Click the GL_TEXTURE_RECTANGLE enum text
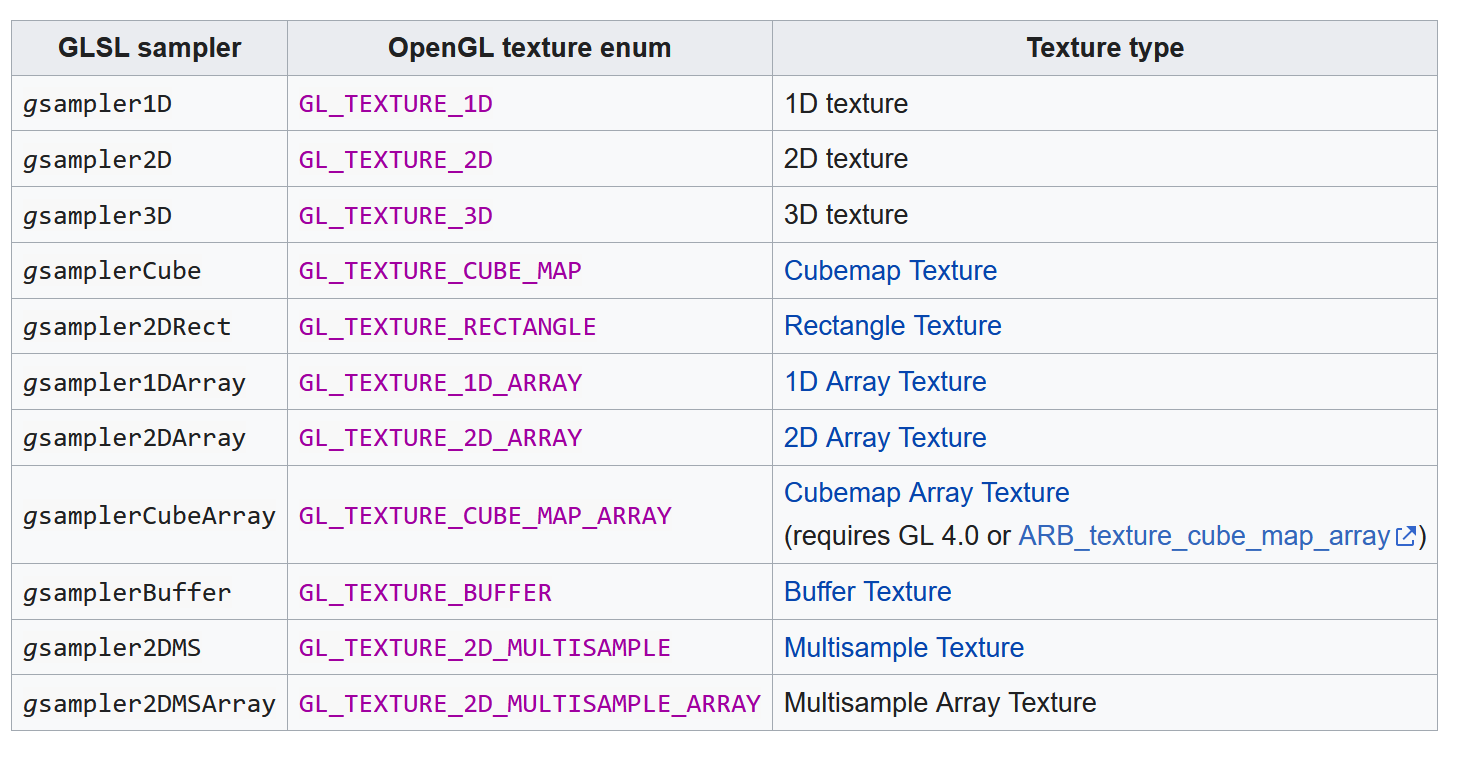The height and width of the screenshot is (766, 1462). pos(447,327)
